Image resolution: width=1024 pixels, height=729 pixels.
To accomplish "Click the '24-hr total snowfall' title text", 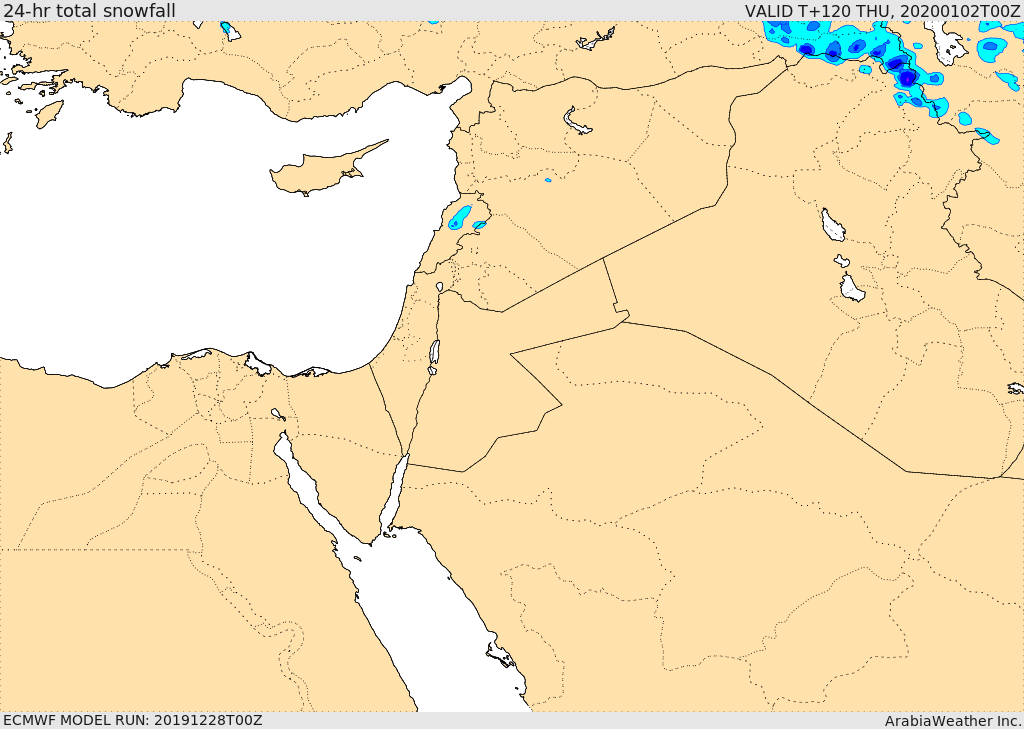I will coord(89,10).
